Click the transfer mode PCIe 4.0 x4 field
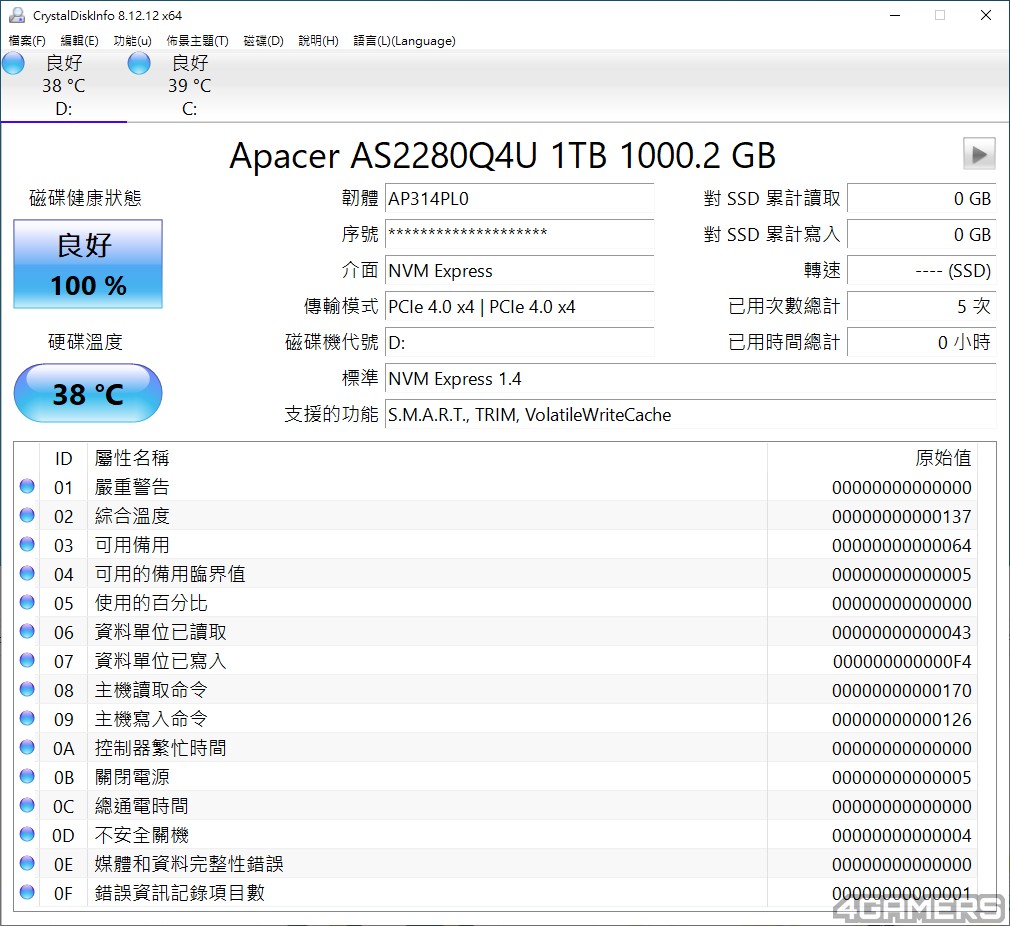Viewport: 1010px width, 926px height. (519, 307)
